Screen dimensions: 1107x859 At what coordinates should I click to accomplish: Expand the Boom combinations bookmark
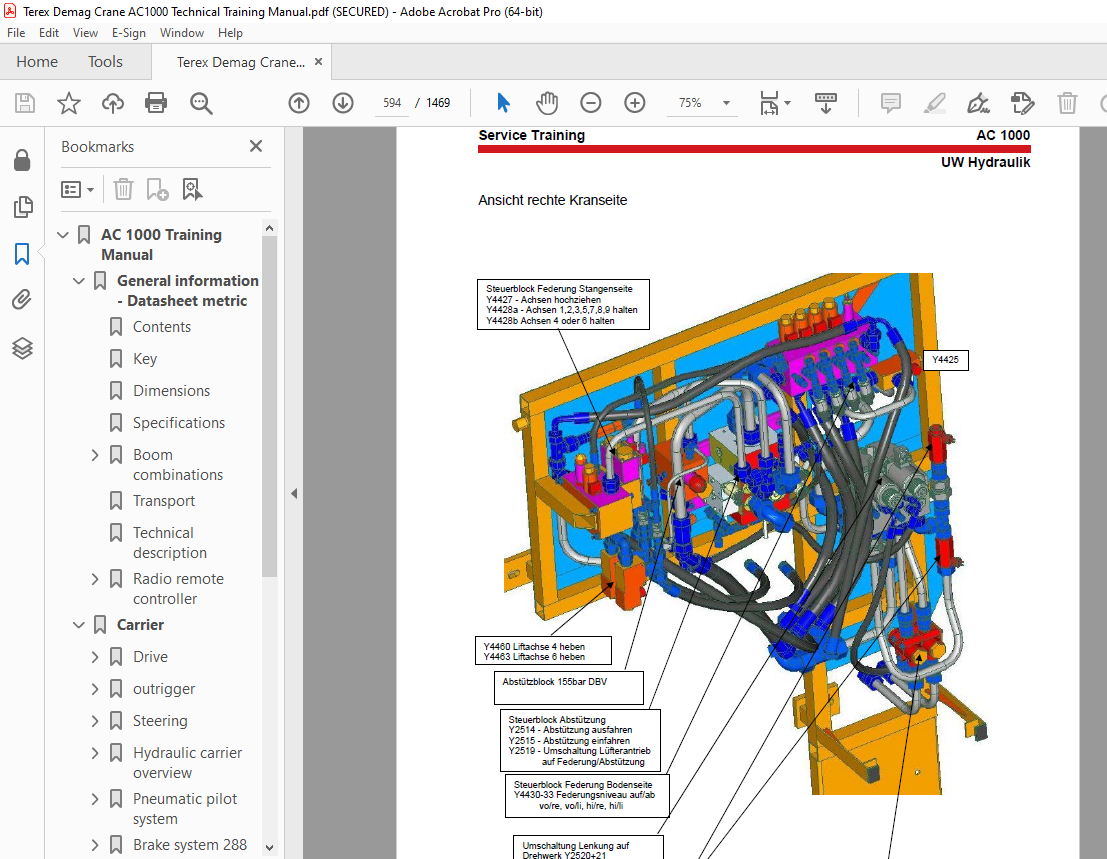(95, 455)
